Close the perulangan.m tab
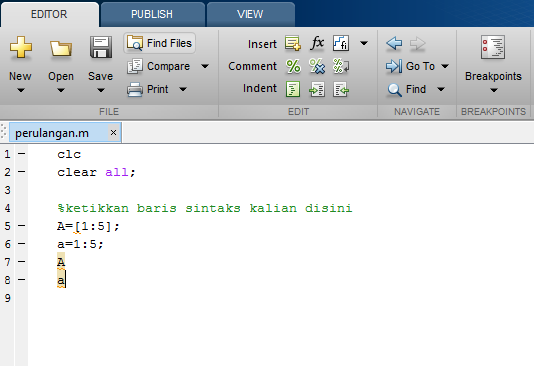 pyautogui.click(x=113, y=132)
